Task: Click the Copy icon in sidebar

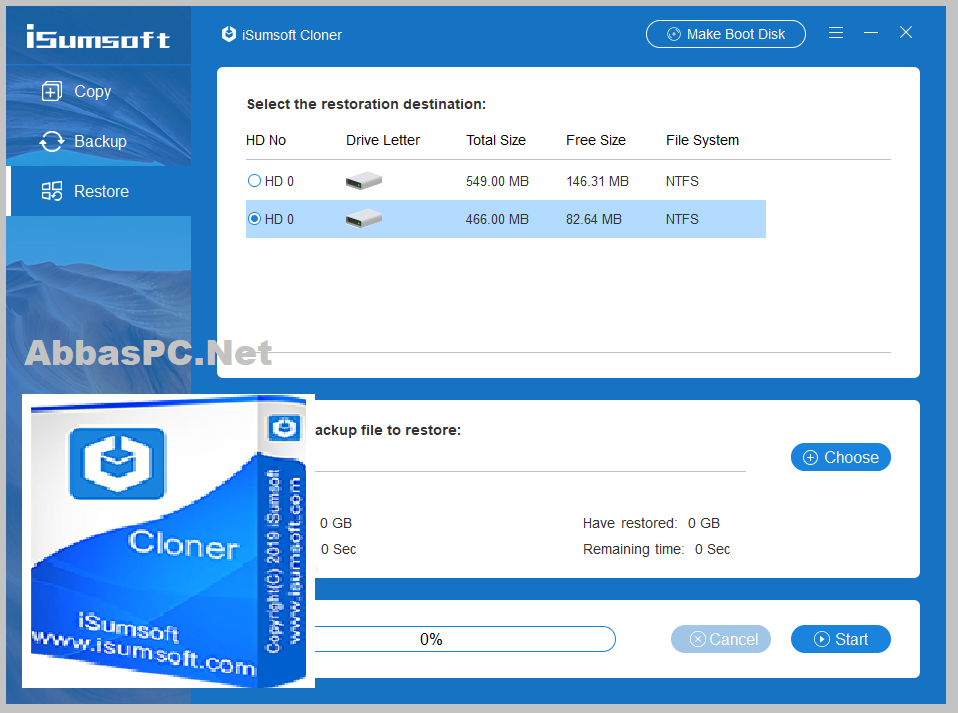Action: (52, 92)
